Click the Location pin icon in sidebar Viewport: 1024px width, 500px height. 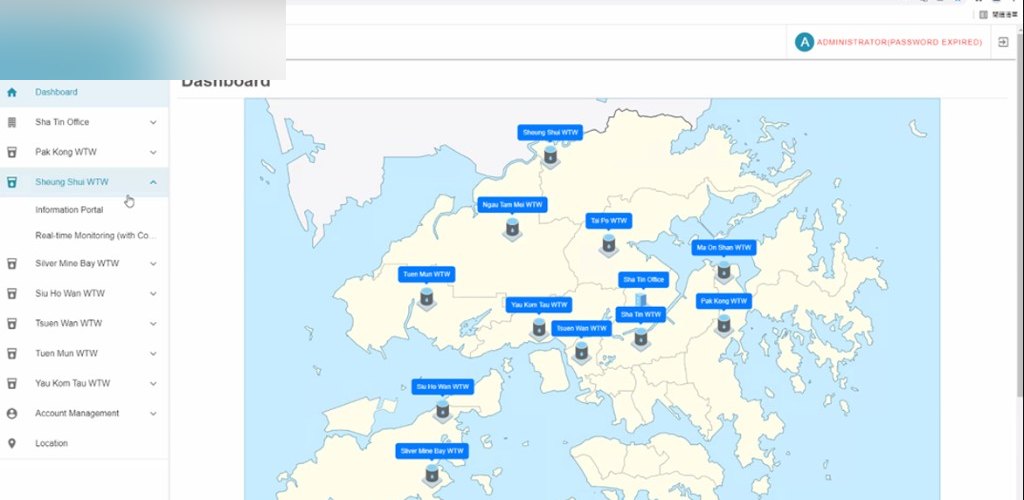(x=12, y=443)
